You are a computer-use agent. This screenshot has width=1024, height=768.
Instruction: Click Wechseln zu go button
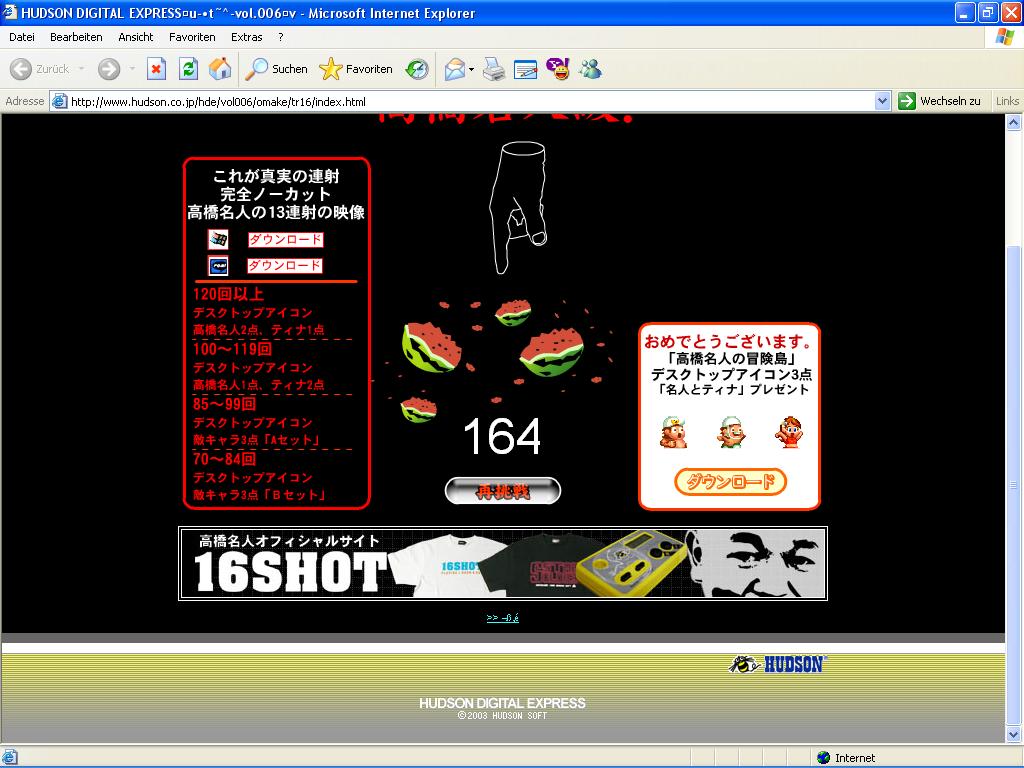[940, 101]
